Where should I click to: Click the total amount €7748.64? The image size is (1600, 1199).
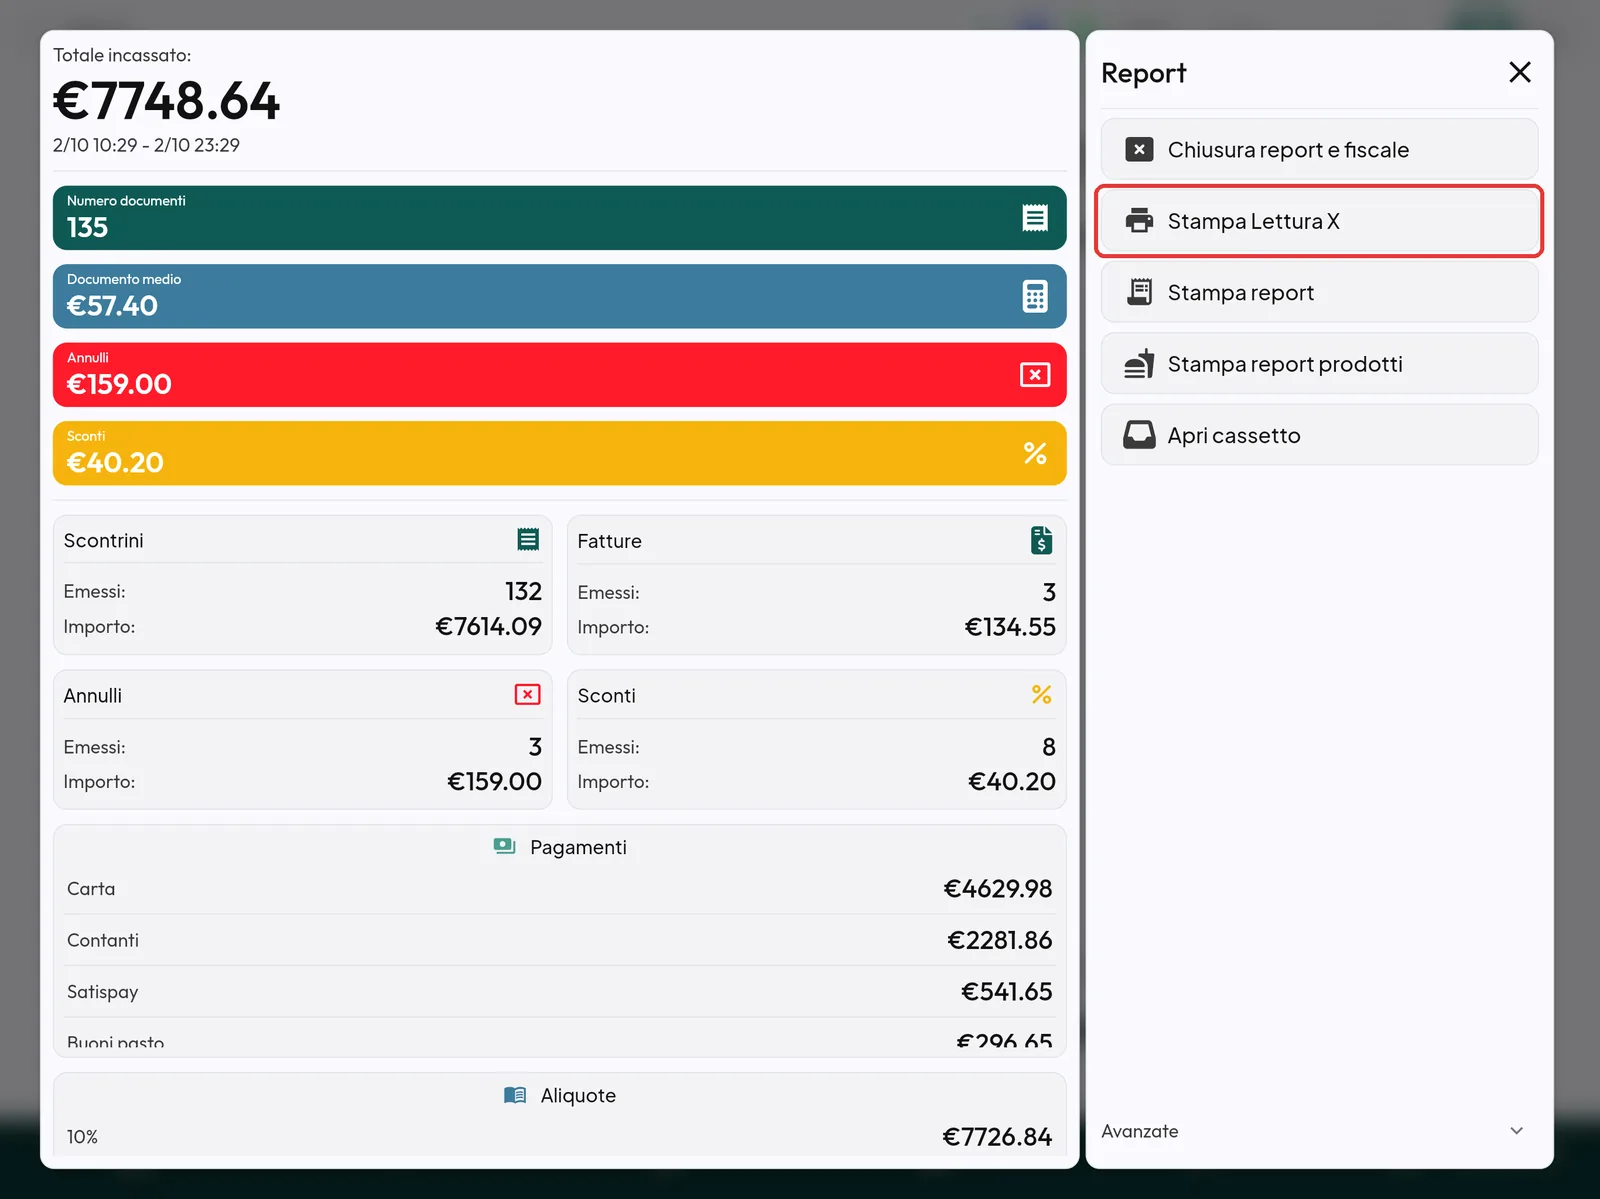click(166, 101)
